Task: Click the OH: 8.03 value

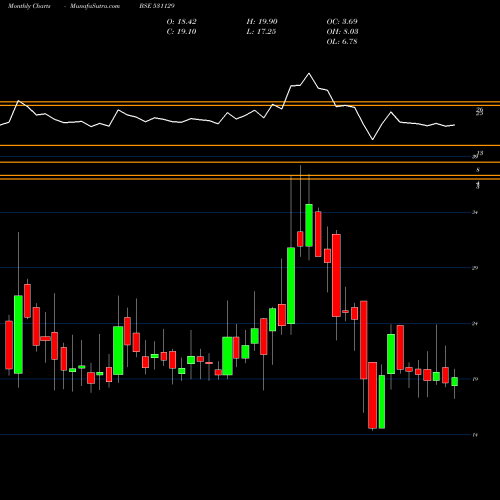Action: pos(342,32)
